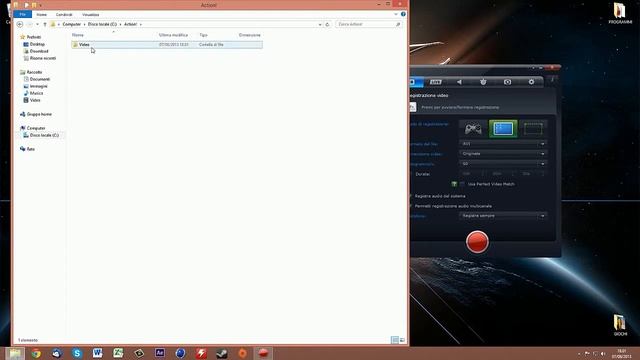The width and height of the screenshot is (640, 360).
Task: Focus the Cerca Action! search field
Action: [369, 24]
